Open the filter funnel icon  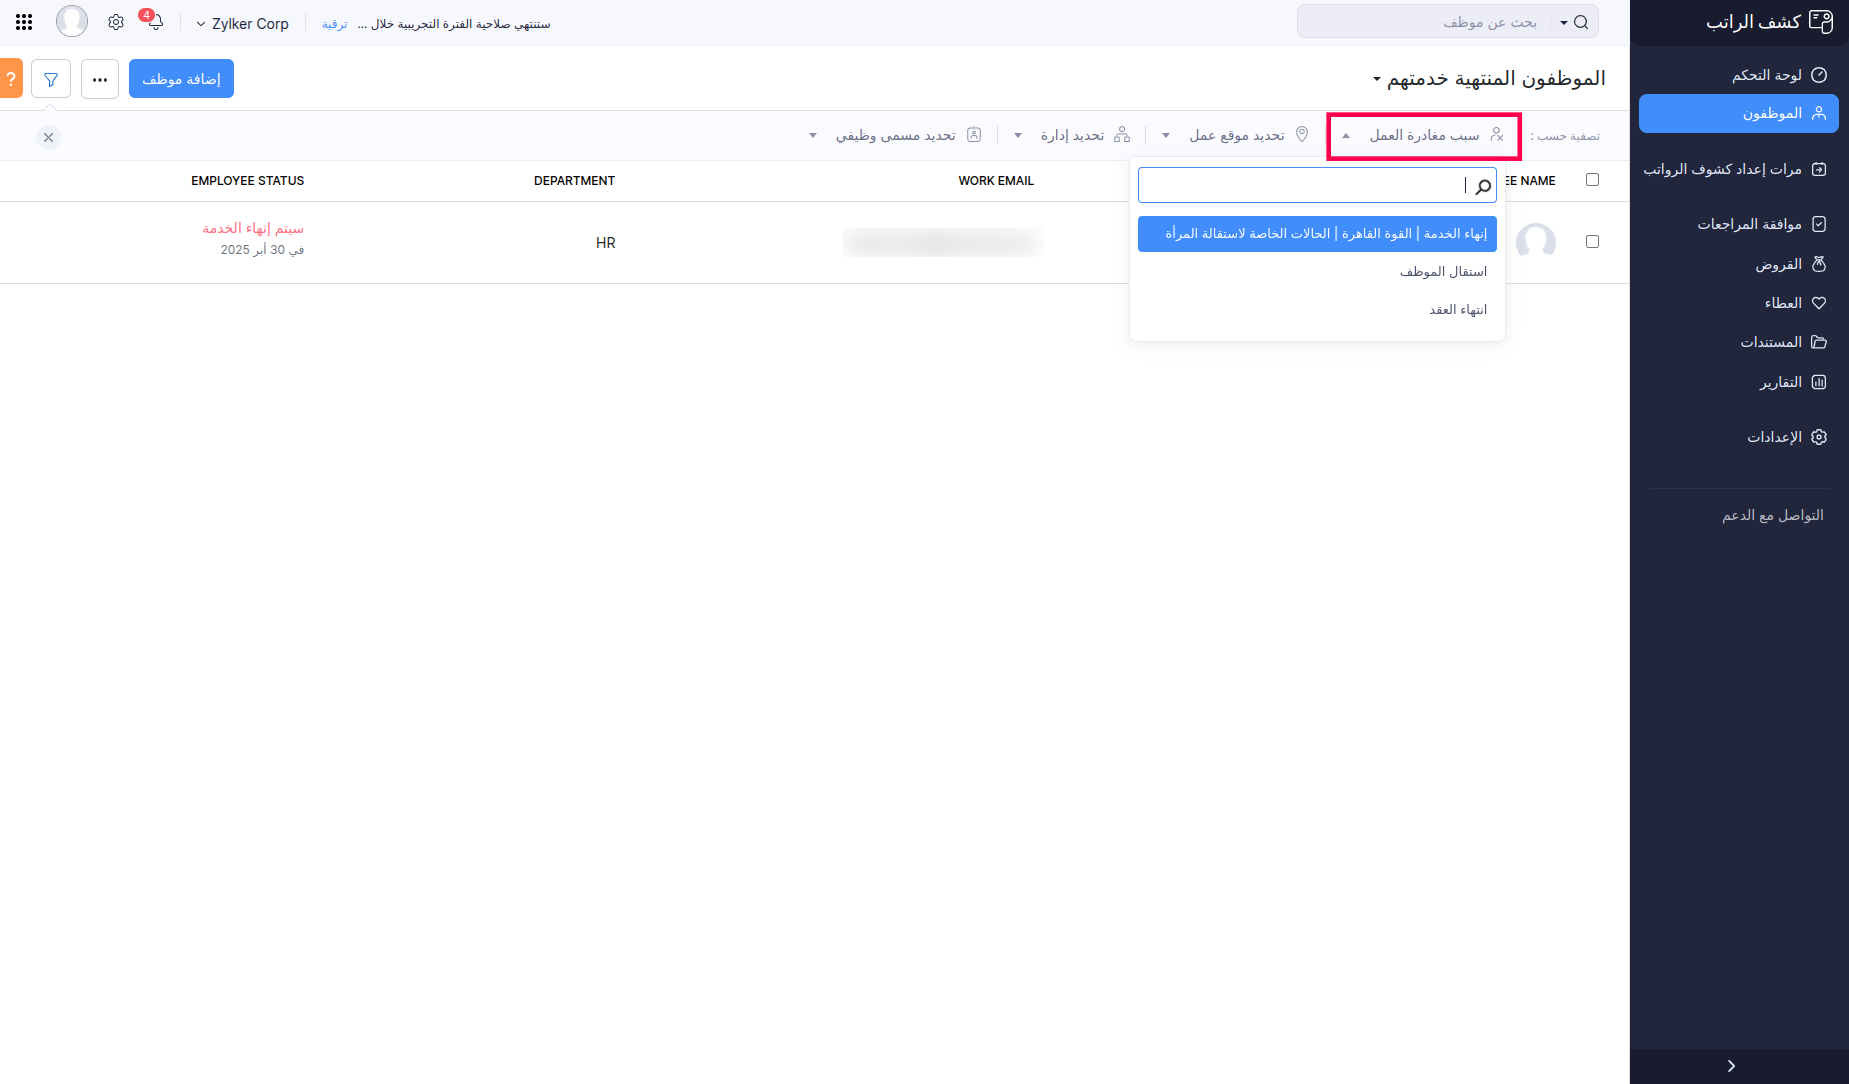tap(51, 78)
